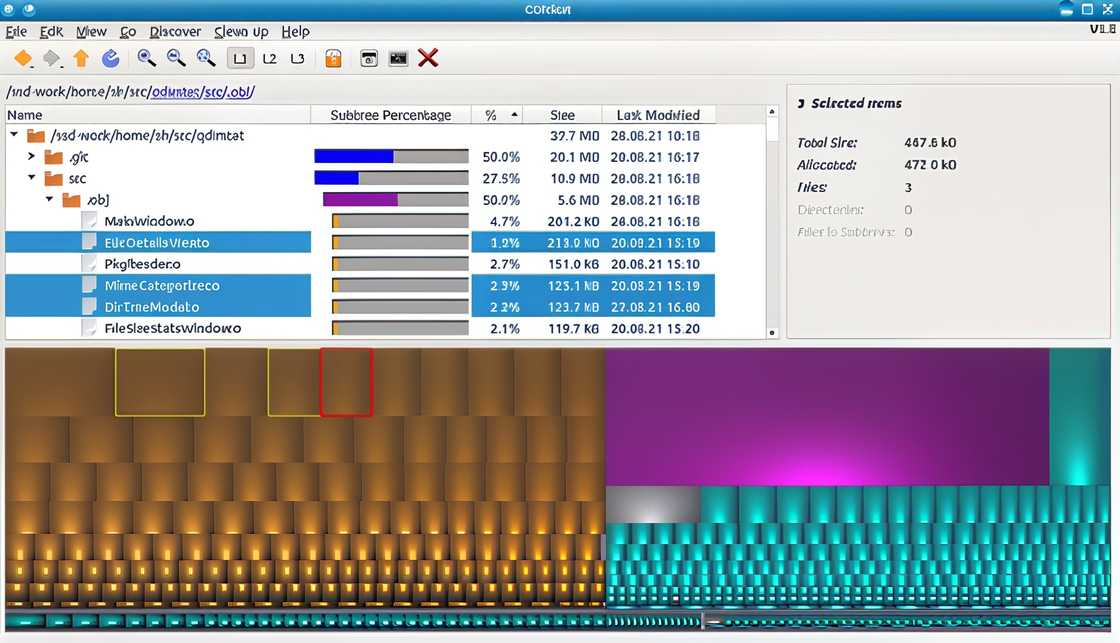Click the blue refresh icon in toolbar
The image size is (1120, 643).
point(111,59)
